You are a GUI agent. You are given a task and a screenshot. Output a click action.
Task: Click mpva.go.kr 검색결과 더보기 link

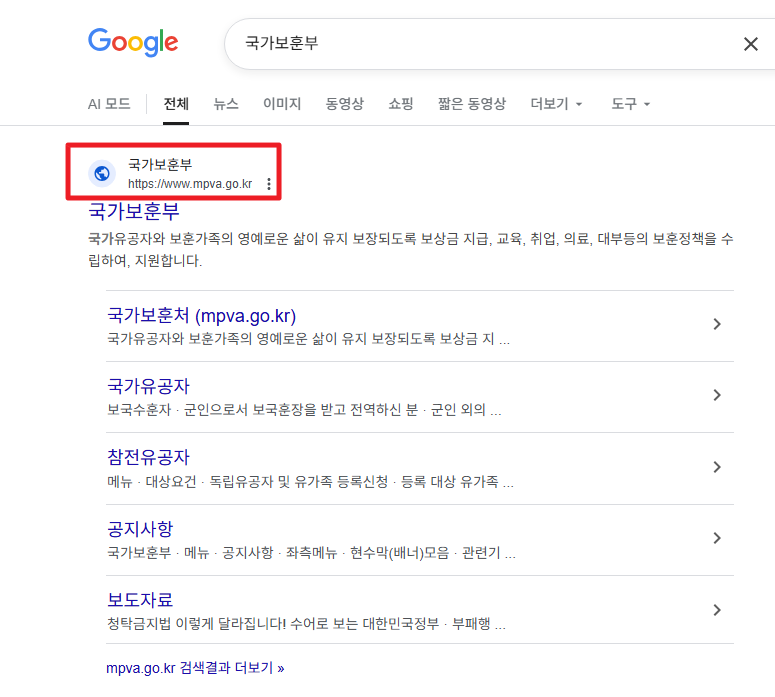pyautogui.click(x=195, y=668)
